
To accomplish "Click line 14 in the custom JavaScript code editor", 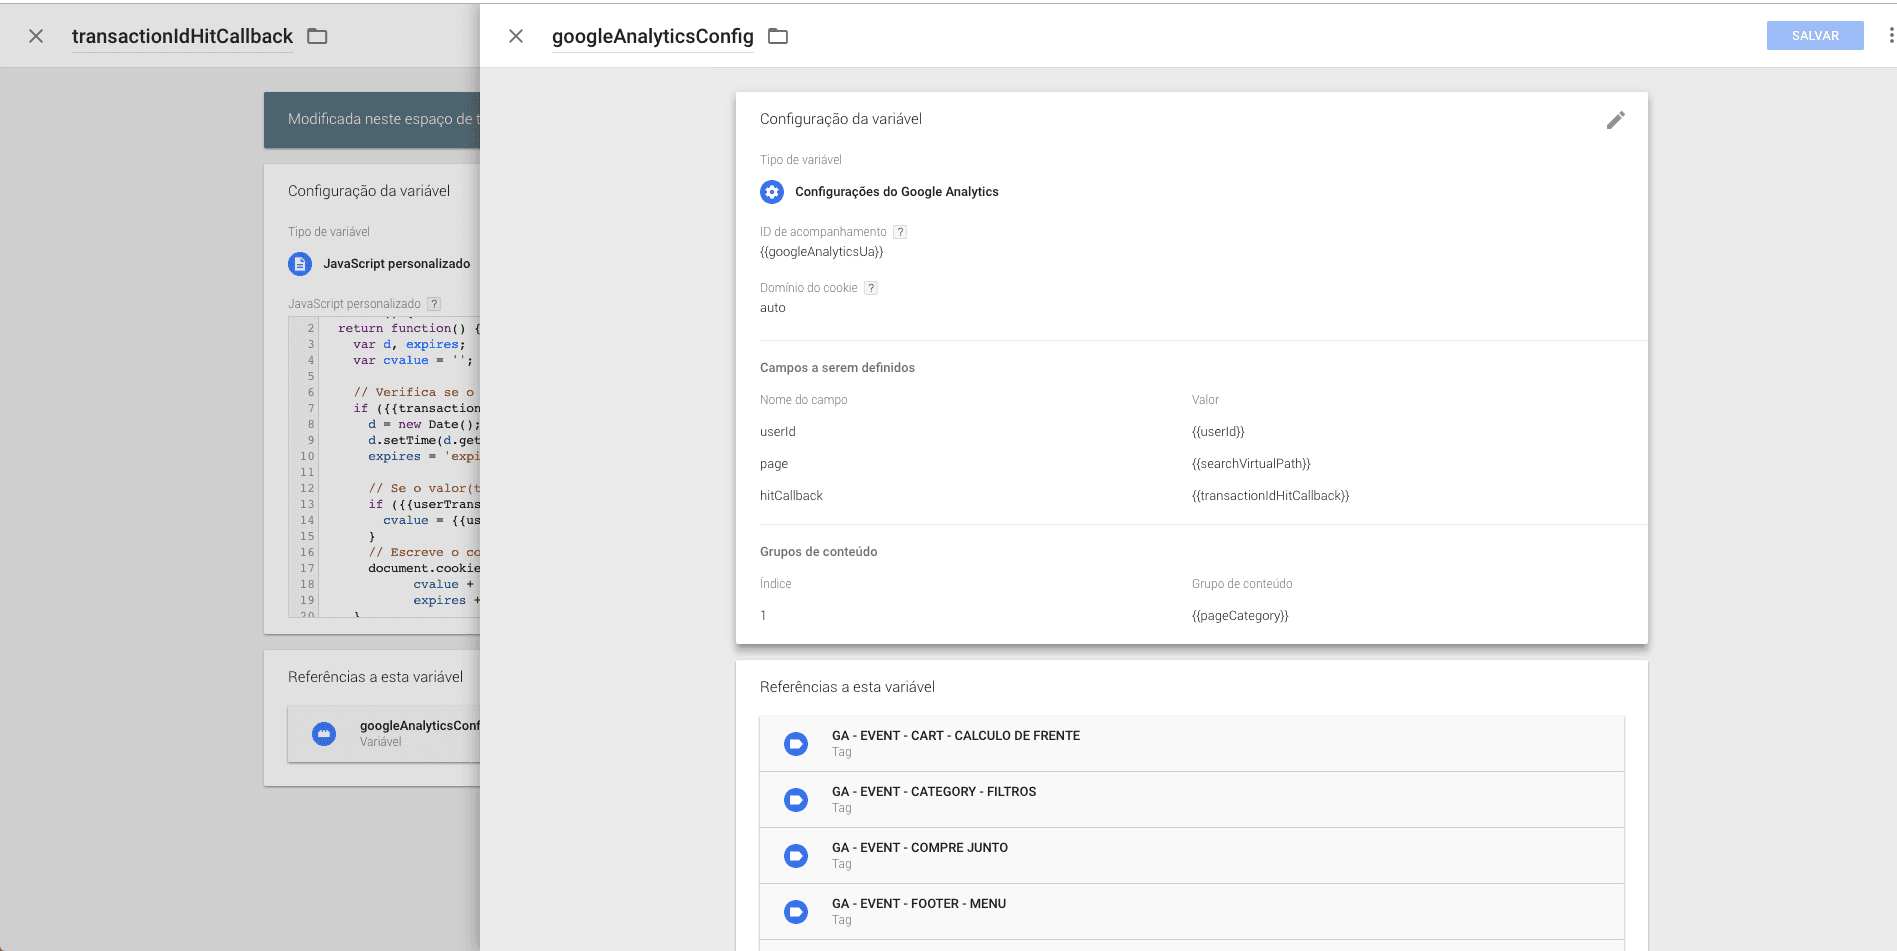I will (x=420, y=520).
